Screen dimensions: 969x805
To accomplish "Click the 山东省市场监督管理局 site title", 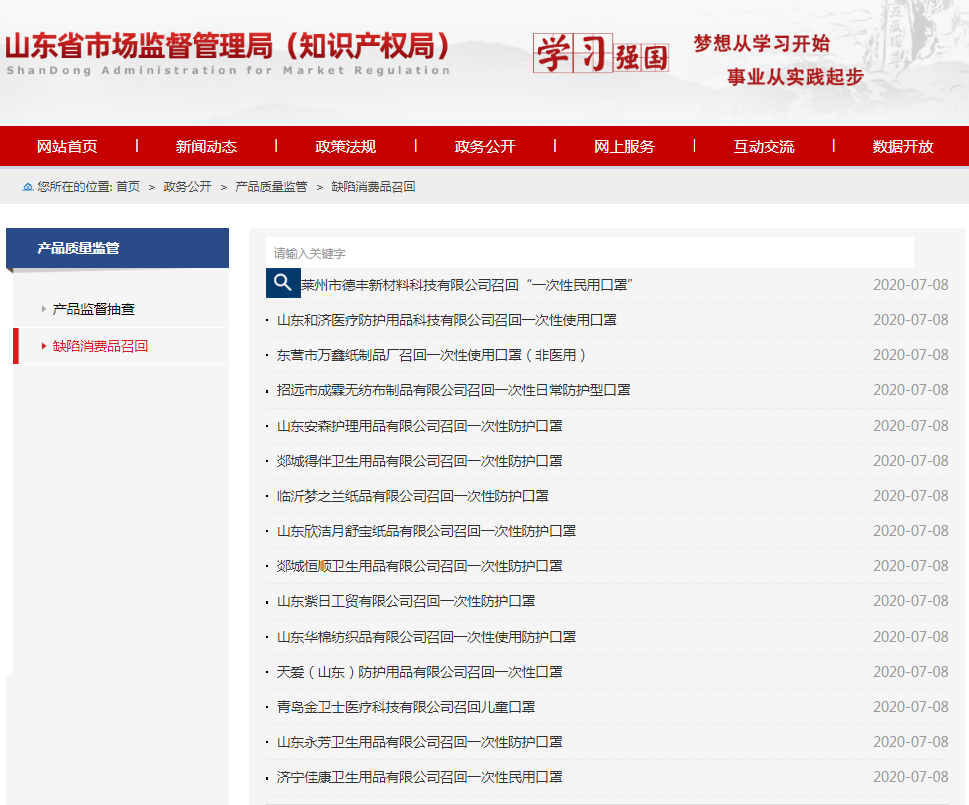I will click(x=228, y=48).
